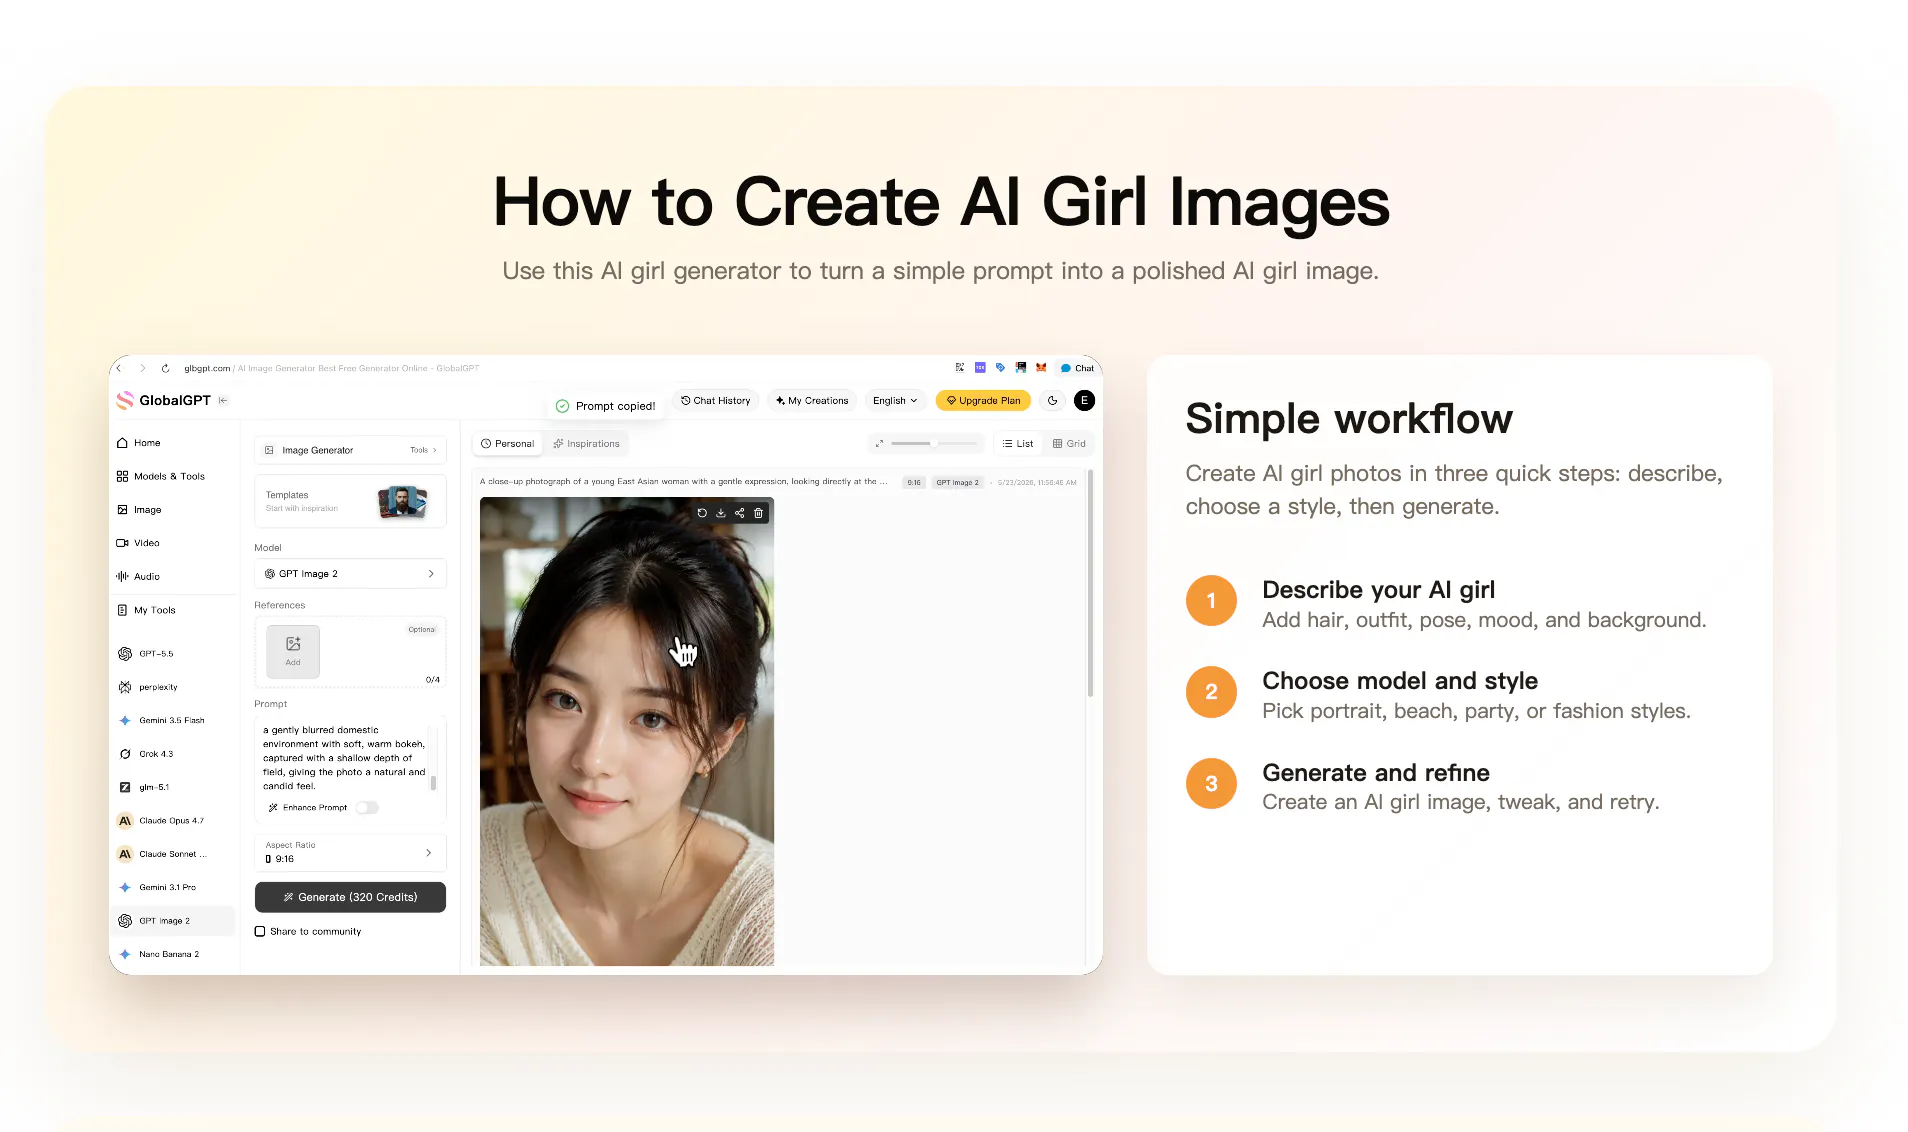Click the browser forward arrow
The height and width of the screenshot is (1132, 1908).
pyautogui.click(x=142, y=368)
